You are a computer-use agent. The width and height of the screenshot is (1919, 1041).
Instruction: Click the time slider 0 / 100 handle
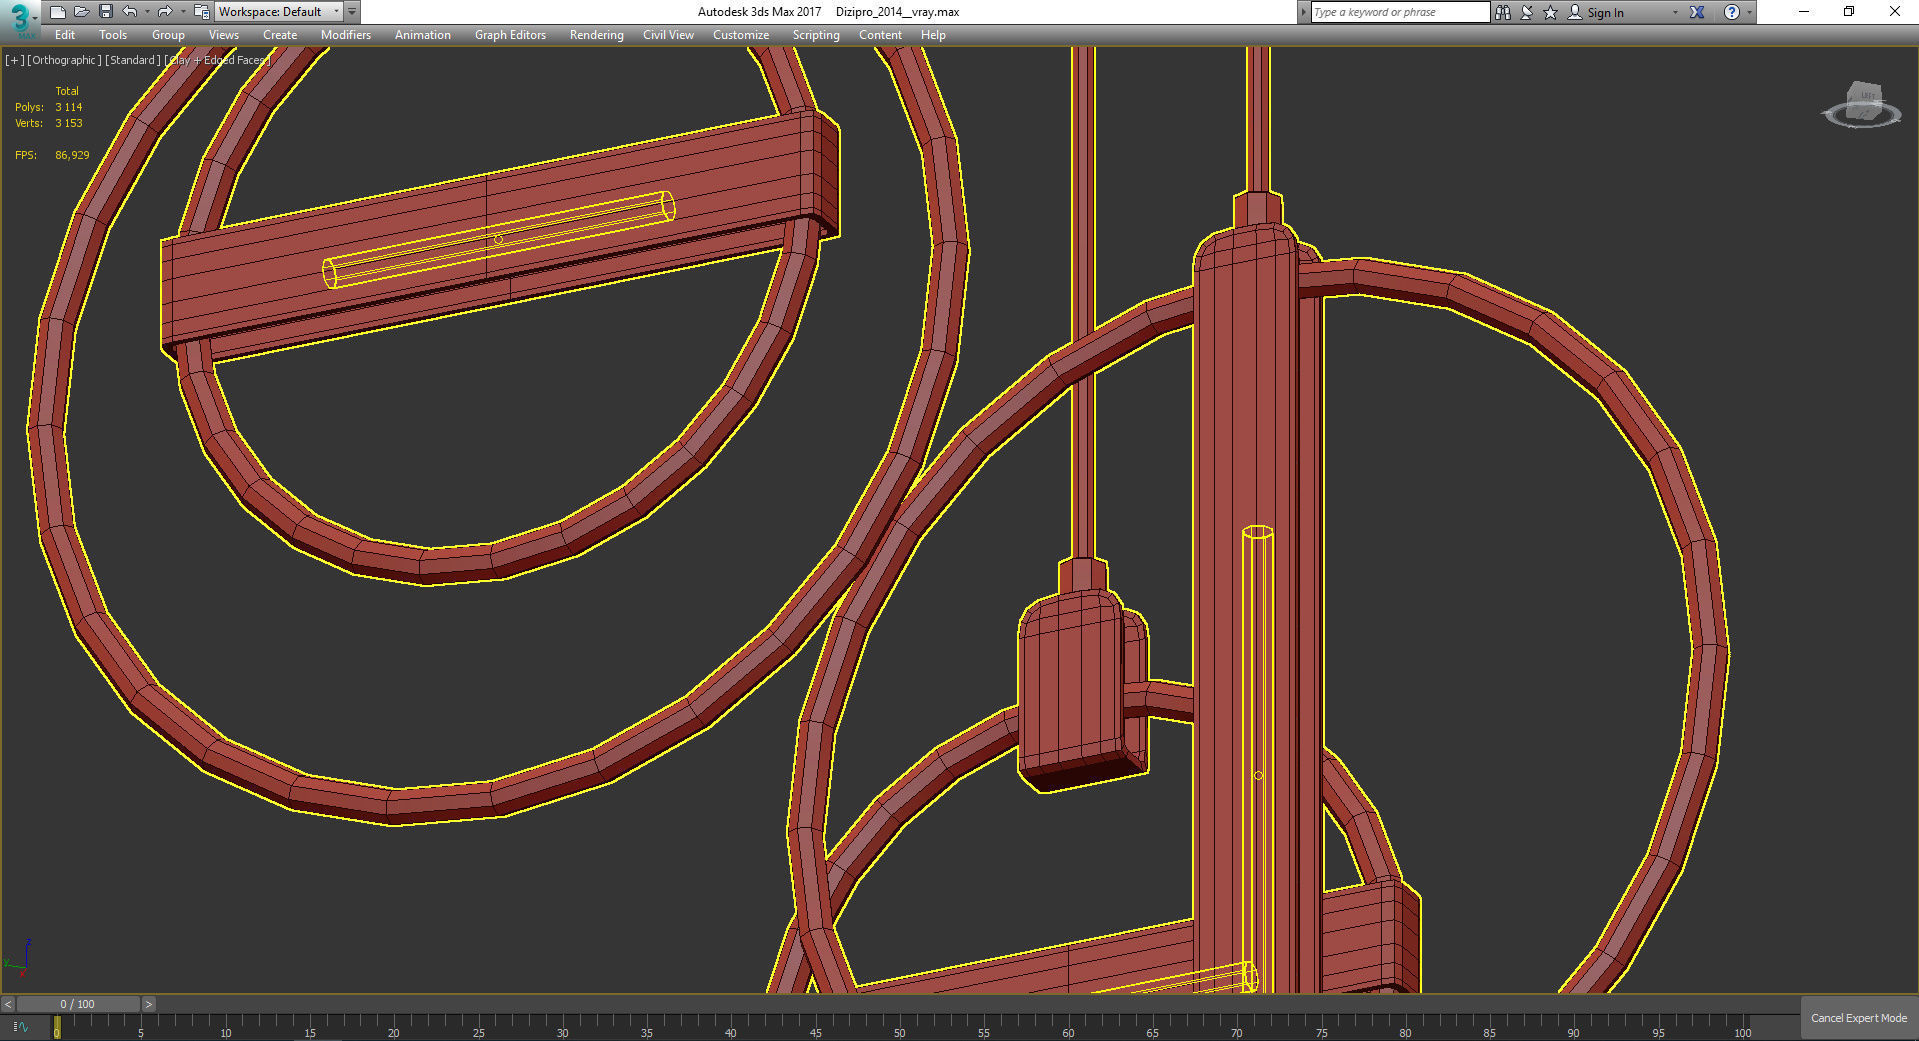click(78, 1004)
